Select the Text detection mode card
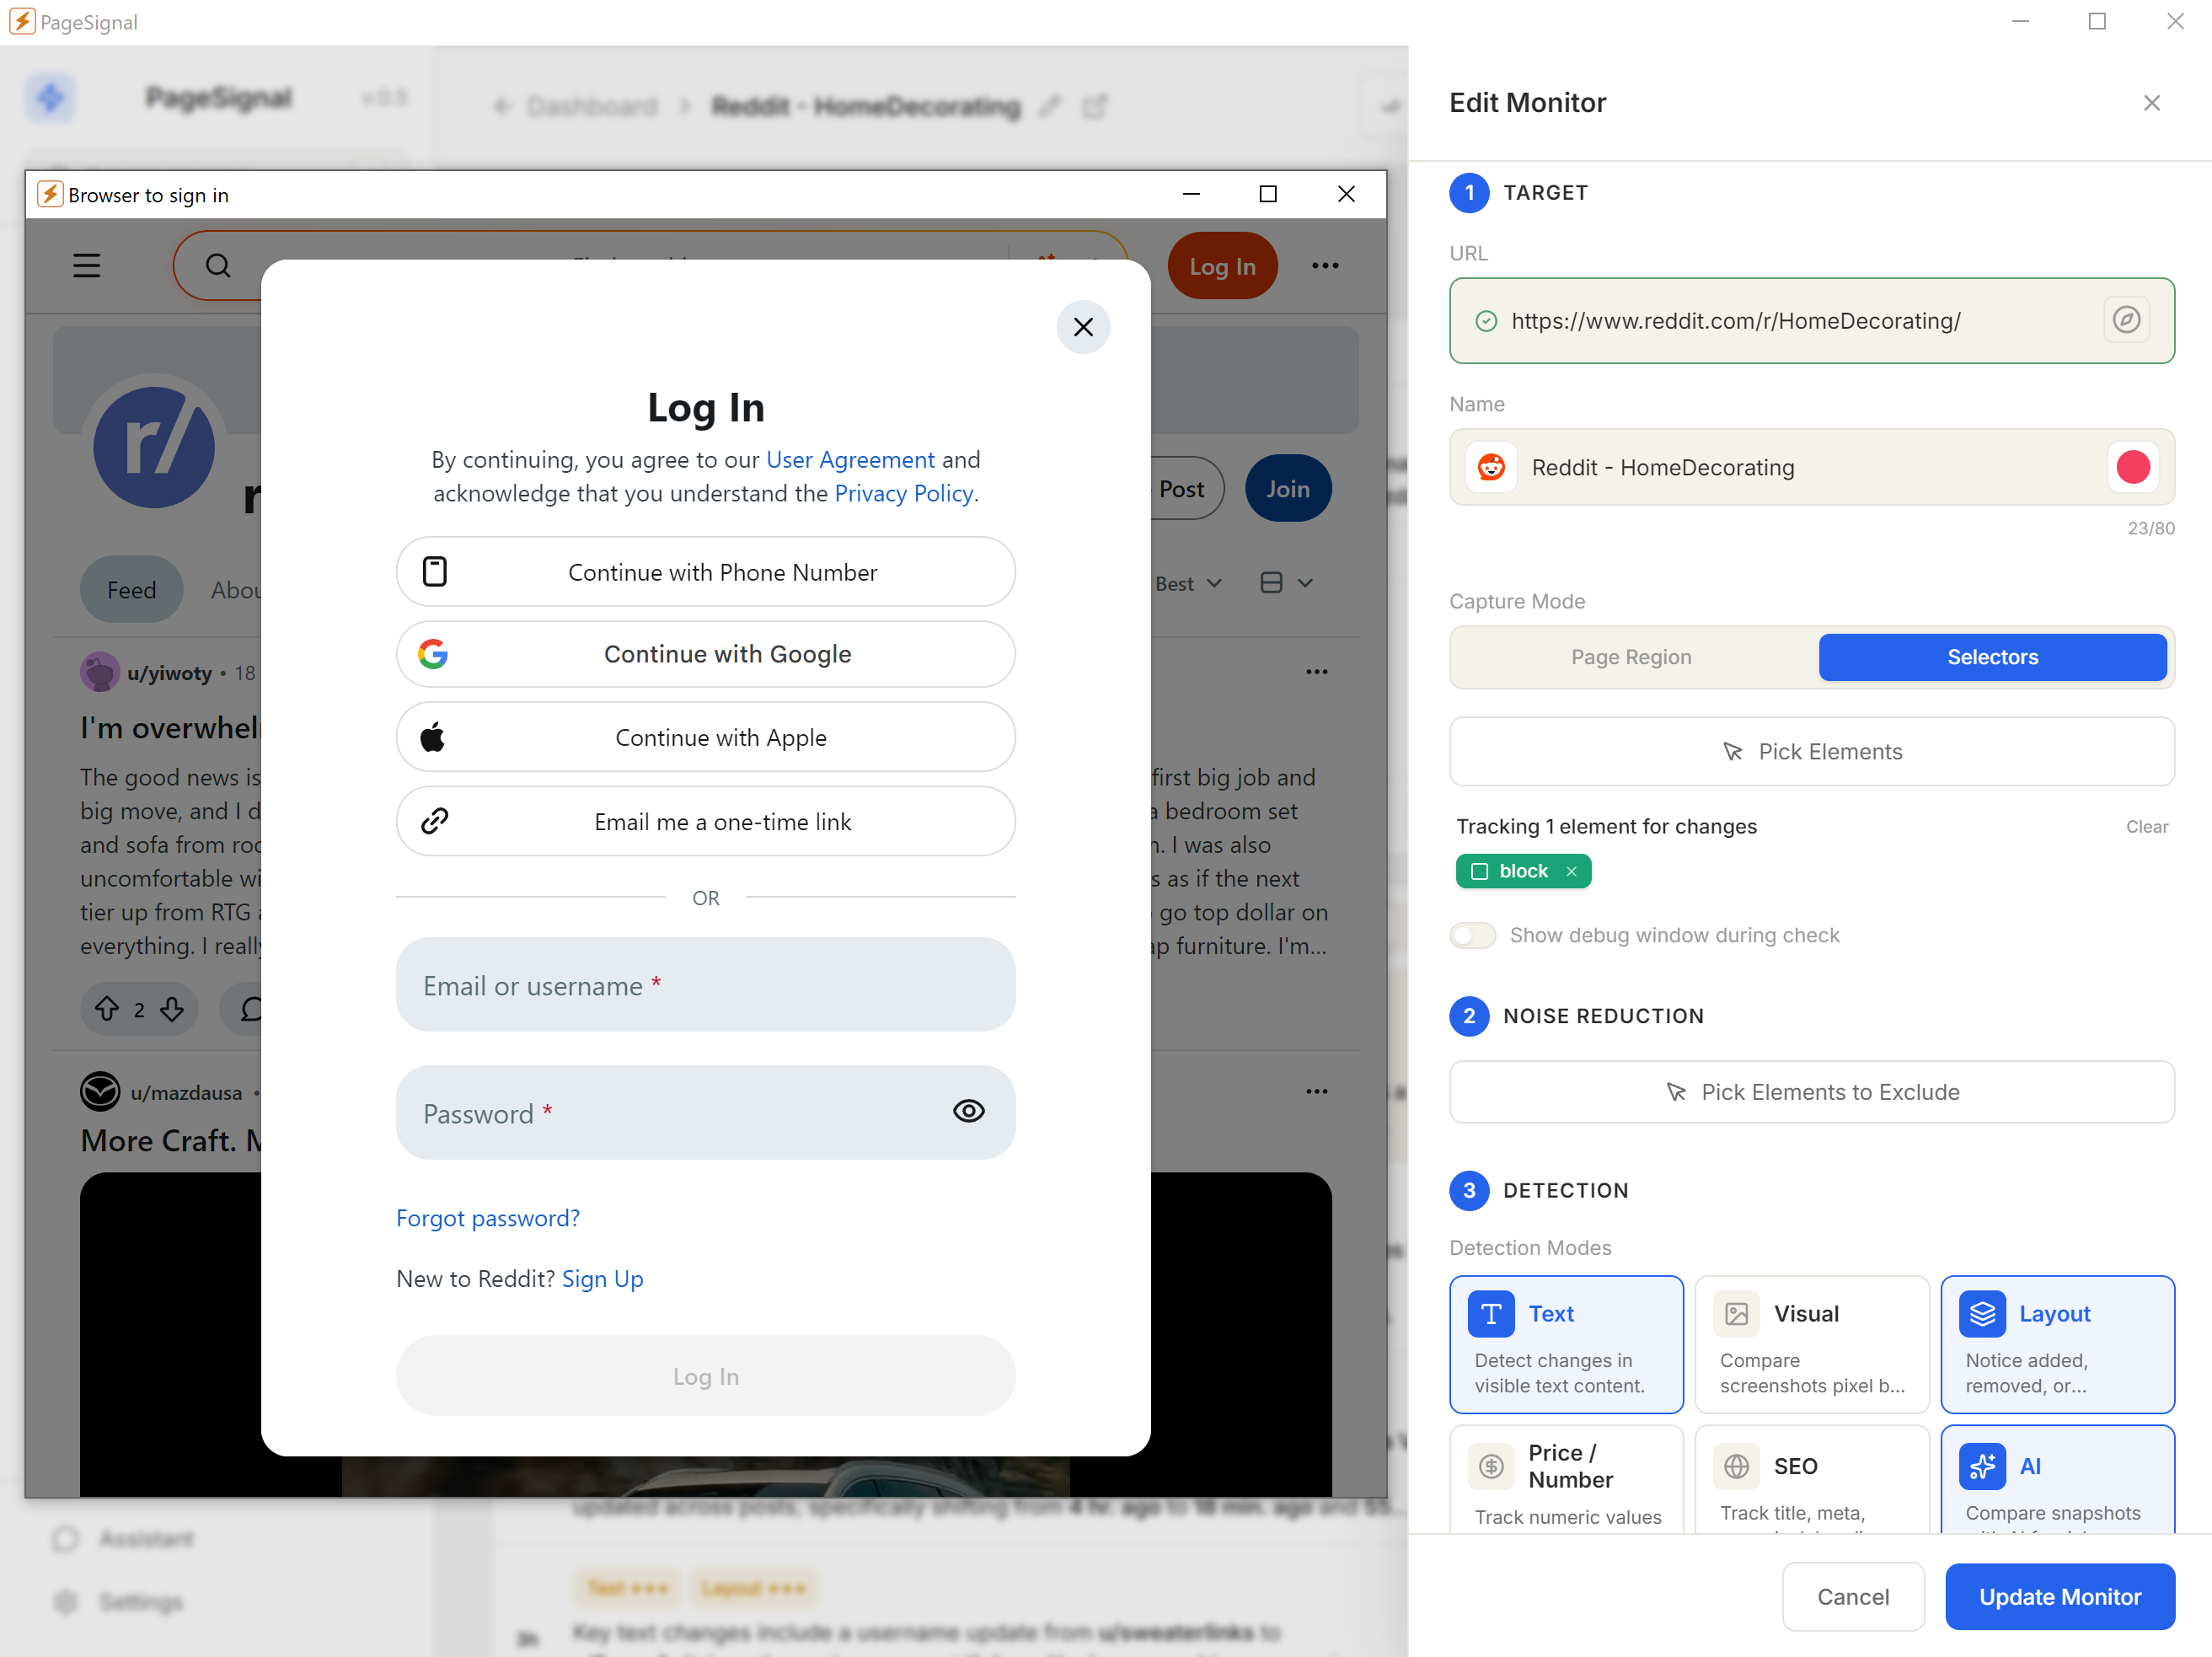The width and height of the screenshot is (2212, 1657). point(1566,1344)
